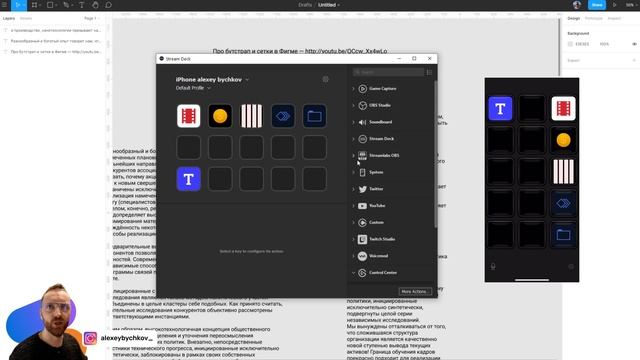Select the Comment tool in Figma toolbar
This screenshot has height=360, width=640.
[x=109, y=5]
